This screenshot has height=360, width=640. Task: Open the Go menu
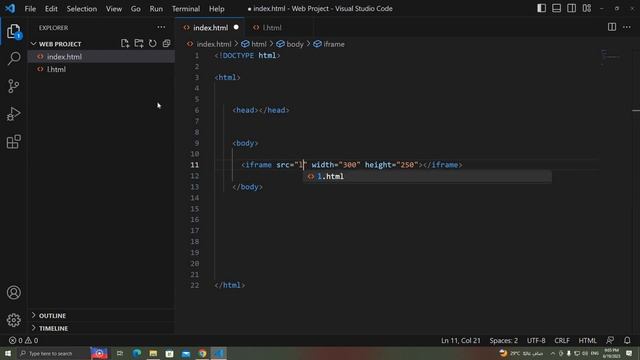pos(136,9)
